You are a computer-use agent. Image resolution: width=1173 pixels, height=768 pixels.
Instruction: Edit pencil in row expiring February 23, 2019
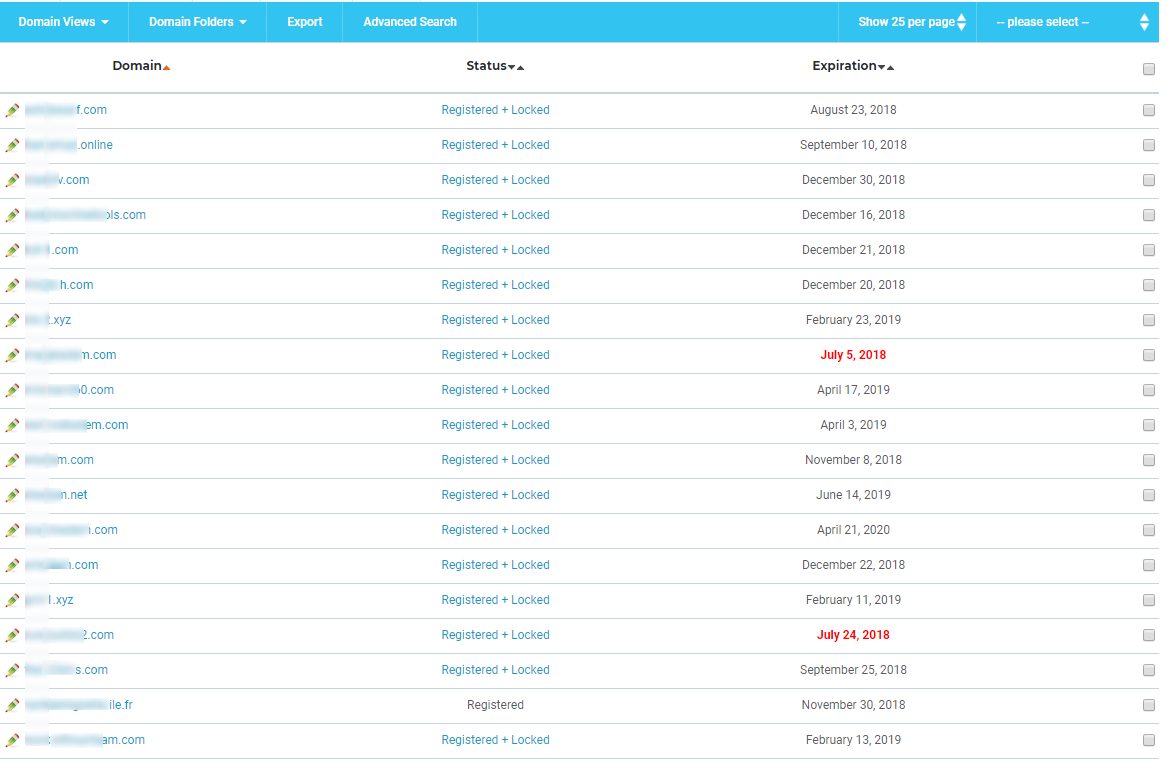pyautogui.click(x=12, y=320)
